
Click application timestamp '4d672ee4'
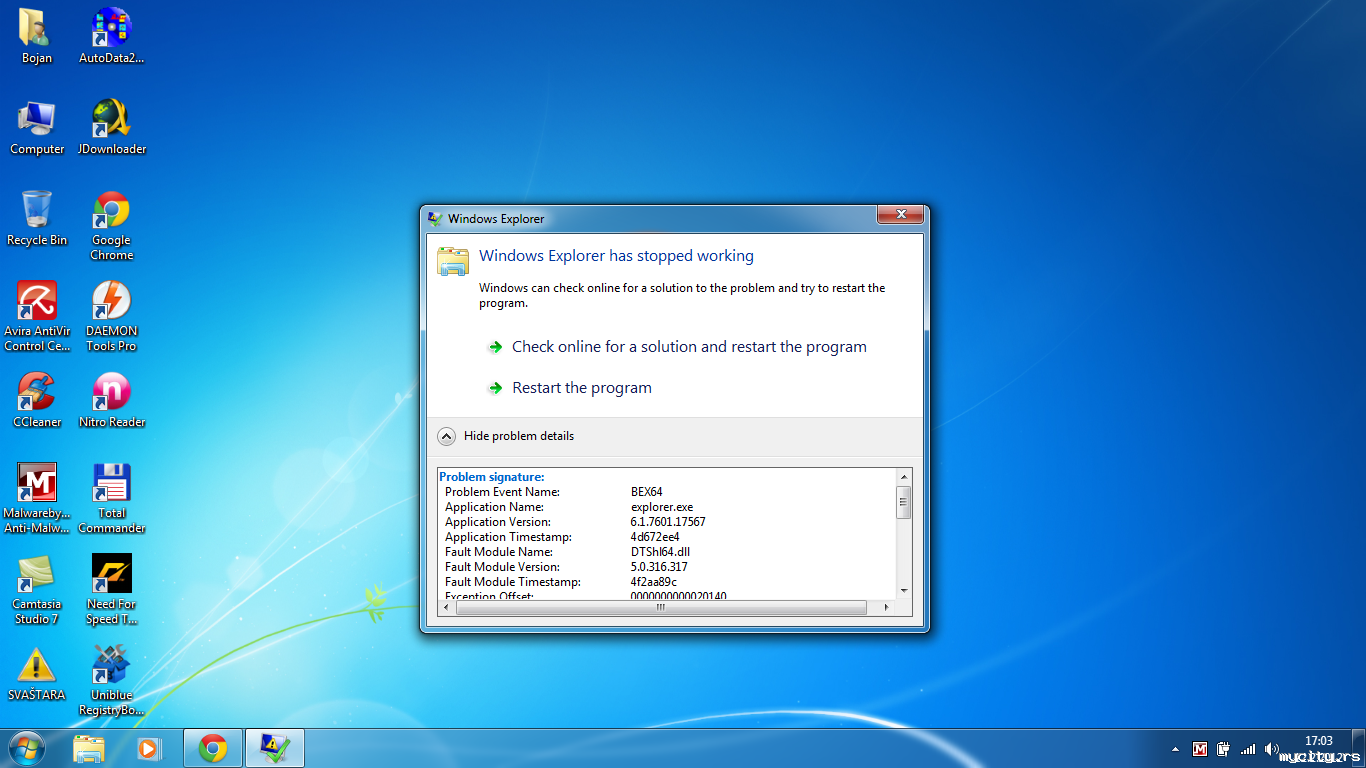click(655, 537)
